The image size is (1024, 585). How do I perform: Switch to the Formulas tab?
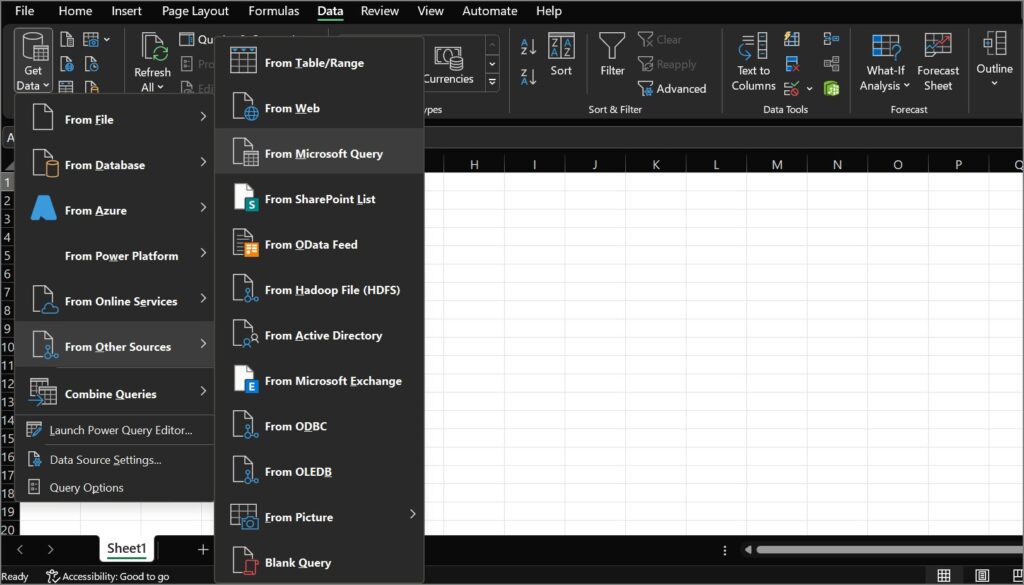point(274,11)
